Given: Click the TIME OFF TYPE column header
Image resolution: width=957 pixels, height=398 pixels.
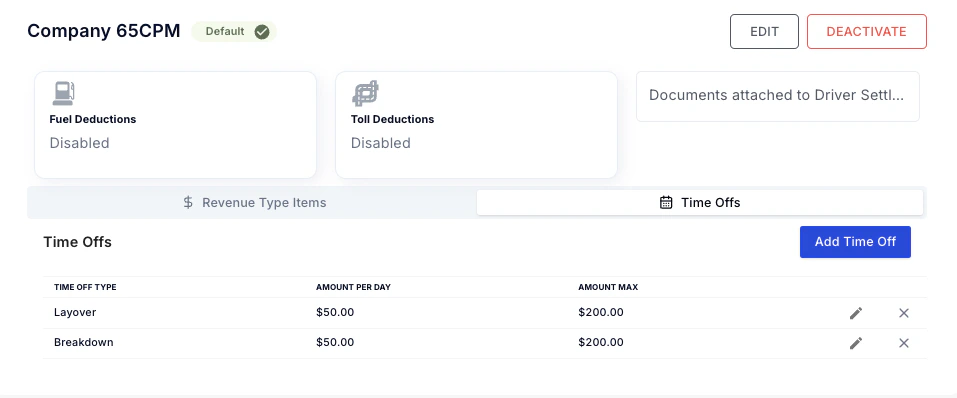Looking at the screenshot, I should coord(85,287).
